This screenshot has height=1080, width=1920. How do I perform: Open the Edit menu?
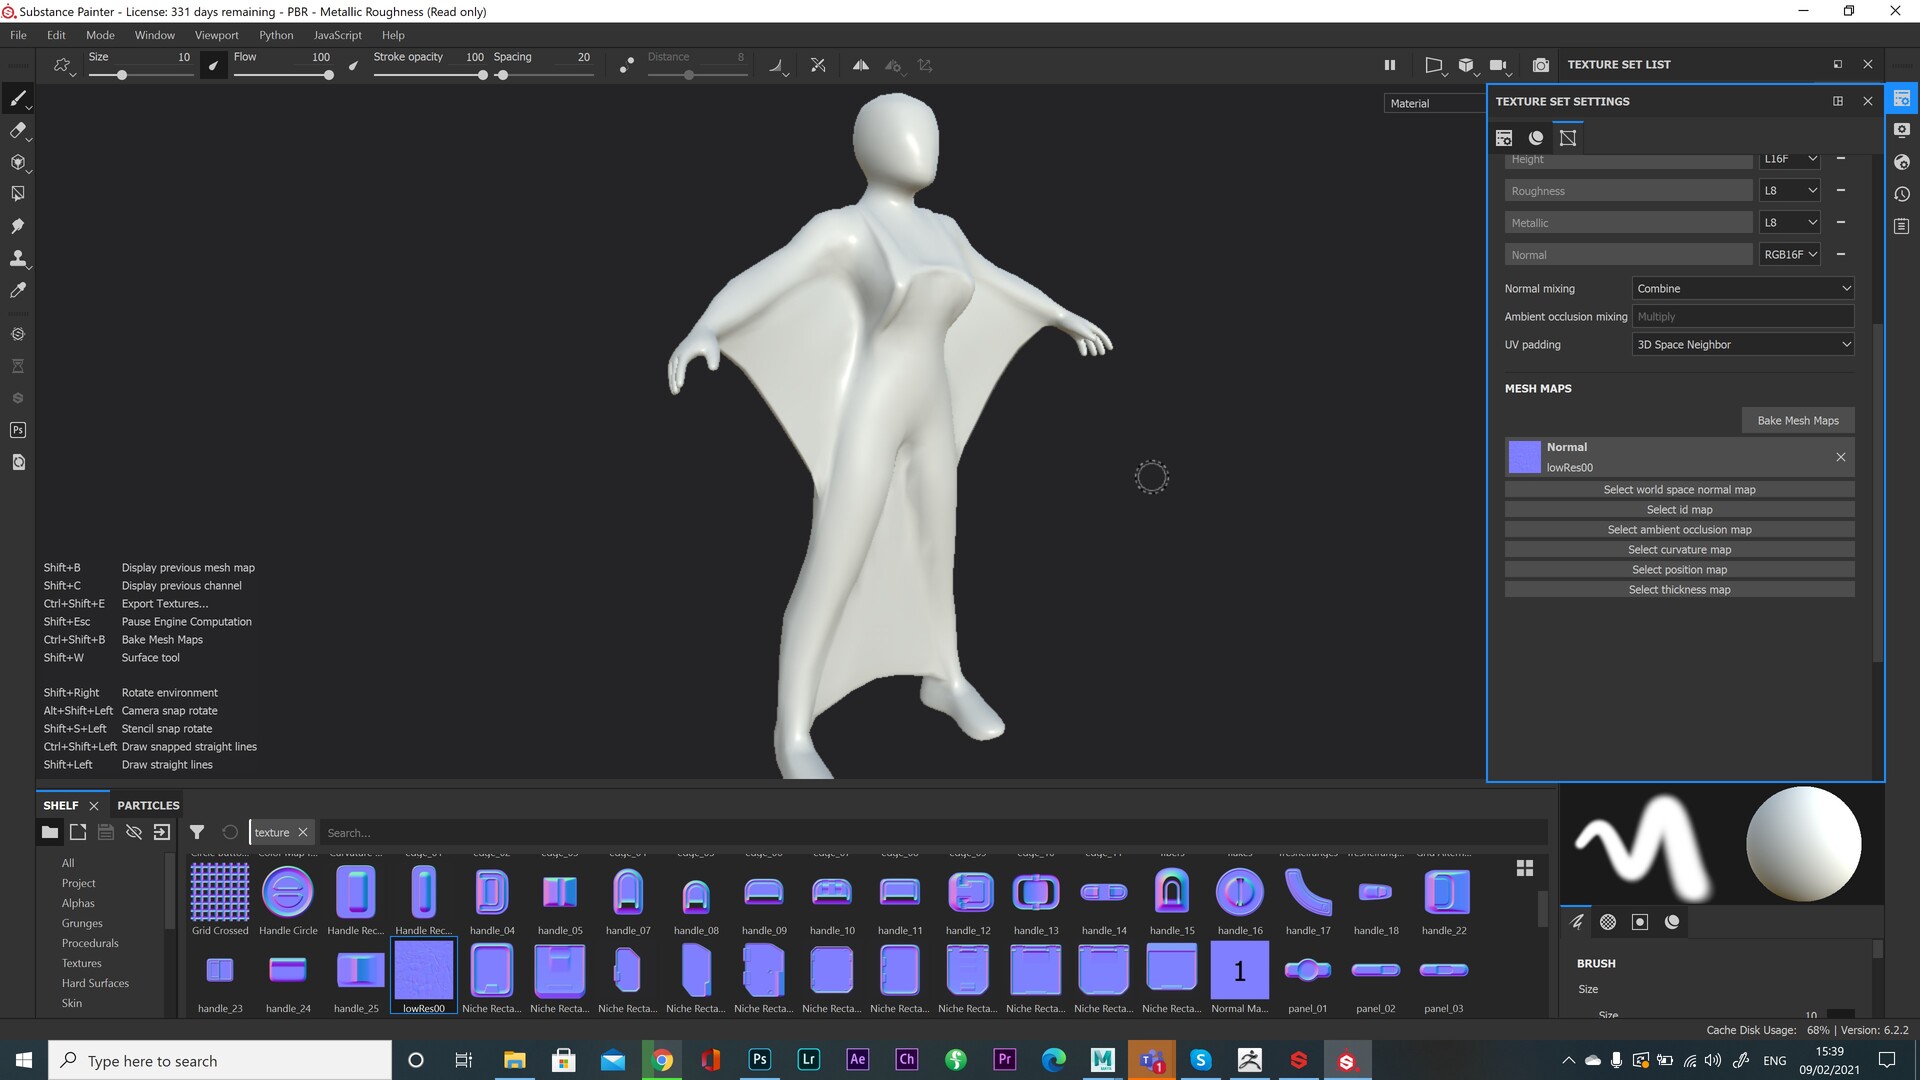point(56,35)
